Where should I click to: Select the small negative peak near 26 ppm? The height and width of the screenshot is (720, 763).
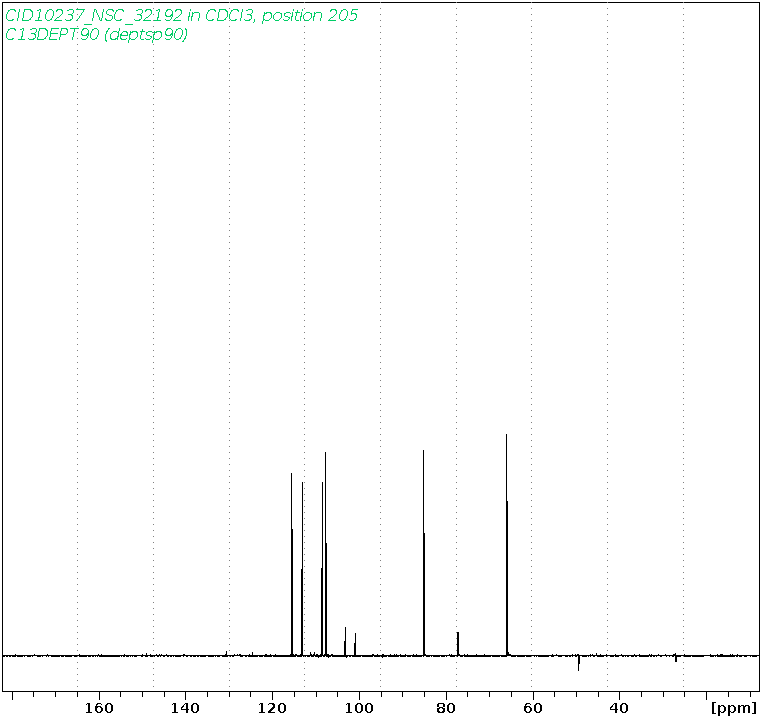pyautogui.click(x=676, y=658)
